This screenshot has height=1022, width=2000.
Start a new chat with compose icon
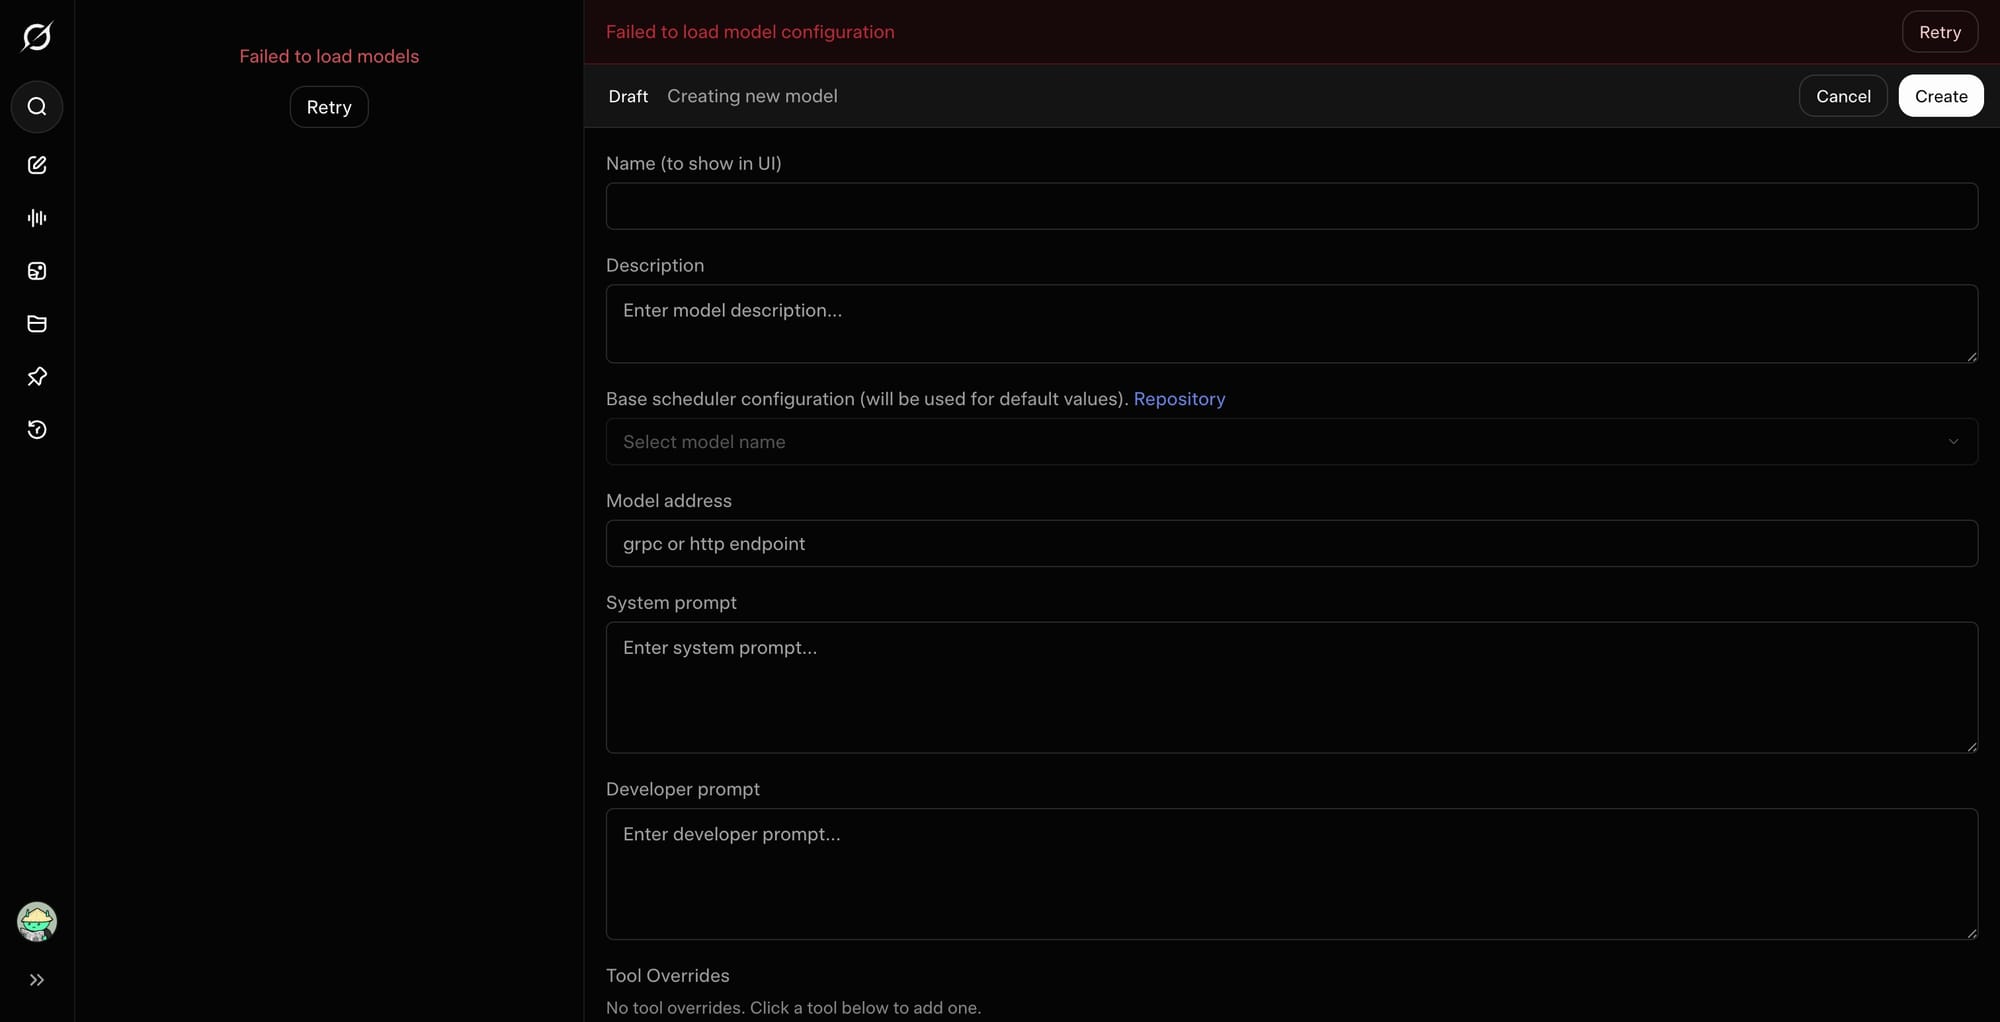(x=37, y=165)
